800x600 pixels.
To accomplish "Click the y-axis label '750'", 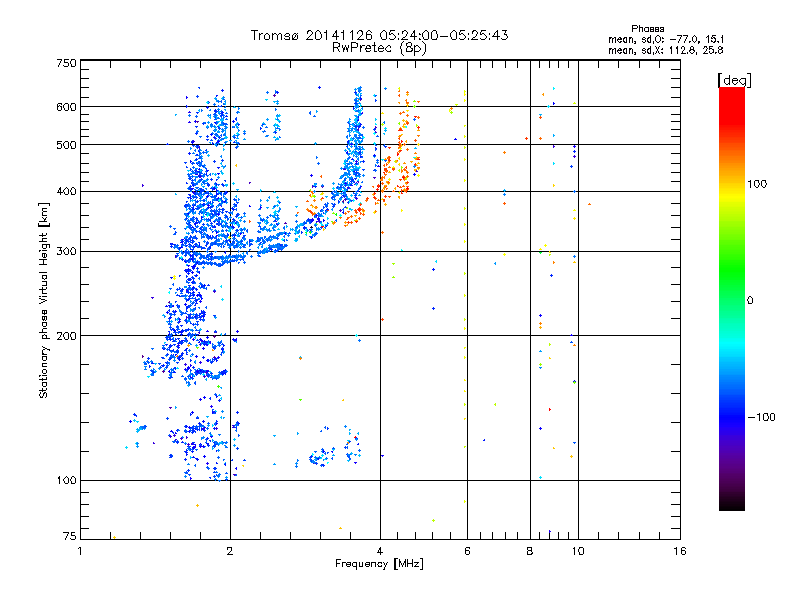I will [x=66, y=63].
